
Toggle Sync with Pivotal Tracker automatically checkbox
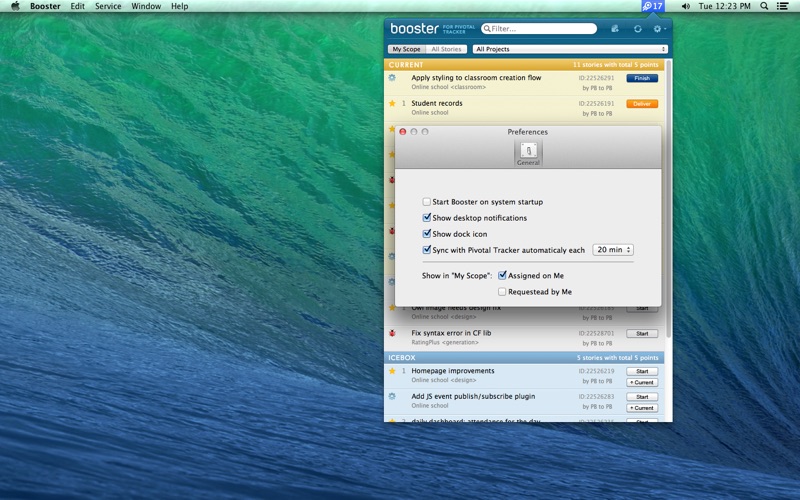[427, 249]
